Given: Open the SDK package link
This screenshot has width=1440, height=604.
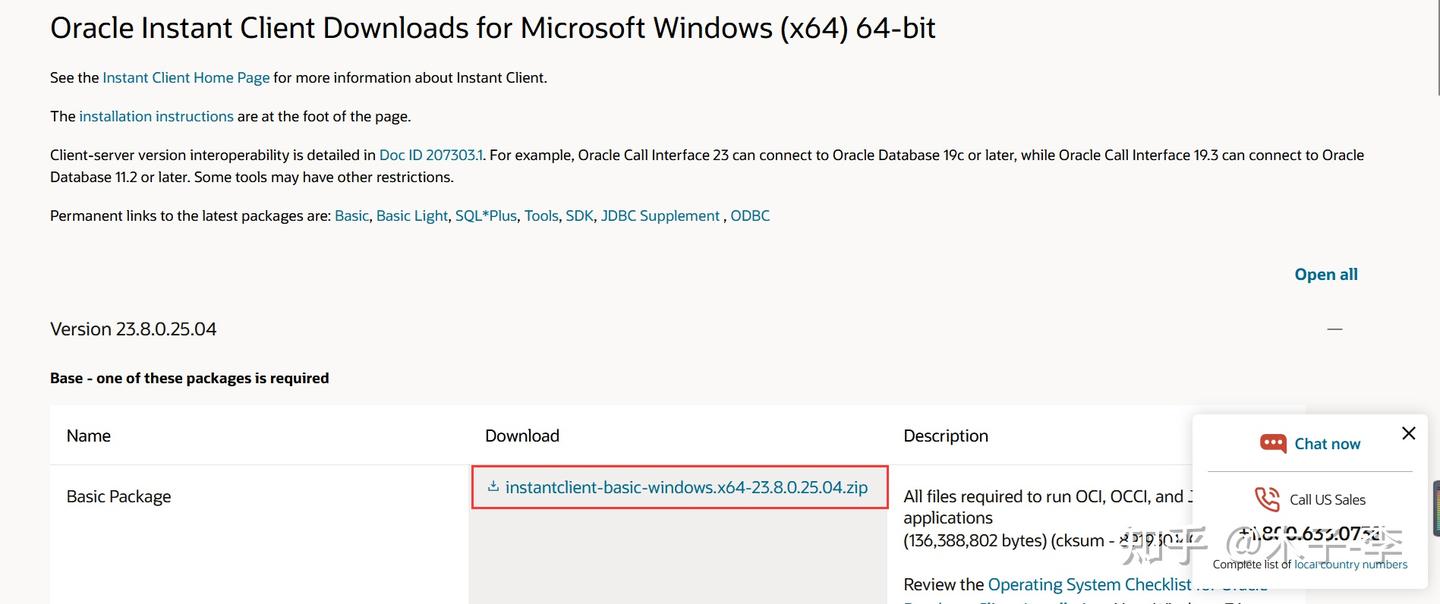Looking at the screenshot, I should coord(579,215).
